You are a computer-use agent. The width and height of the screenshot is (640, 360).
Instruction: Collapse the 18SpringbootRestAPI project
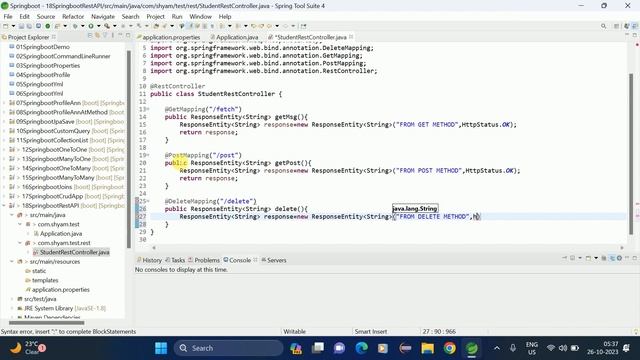click(x=4, y=206)
